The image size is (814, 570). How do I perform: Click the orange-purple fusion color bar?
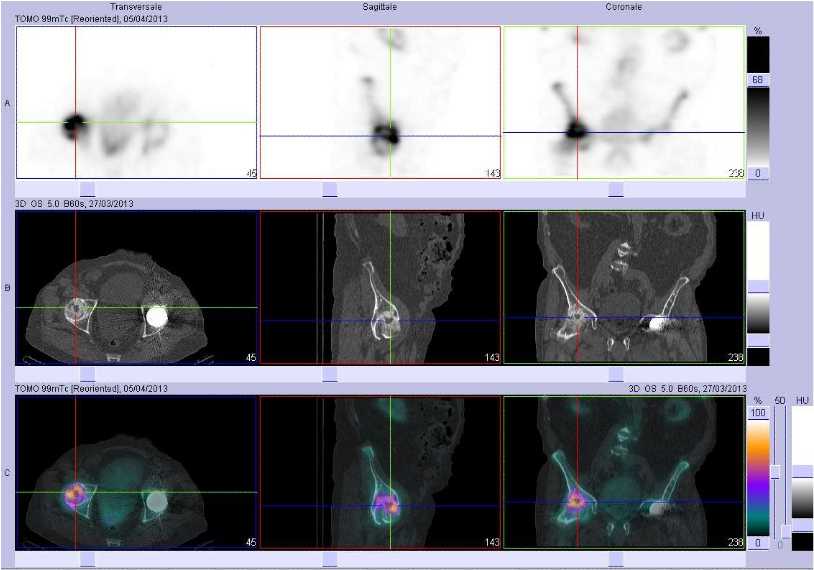[x=758, y=478]
